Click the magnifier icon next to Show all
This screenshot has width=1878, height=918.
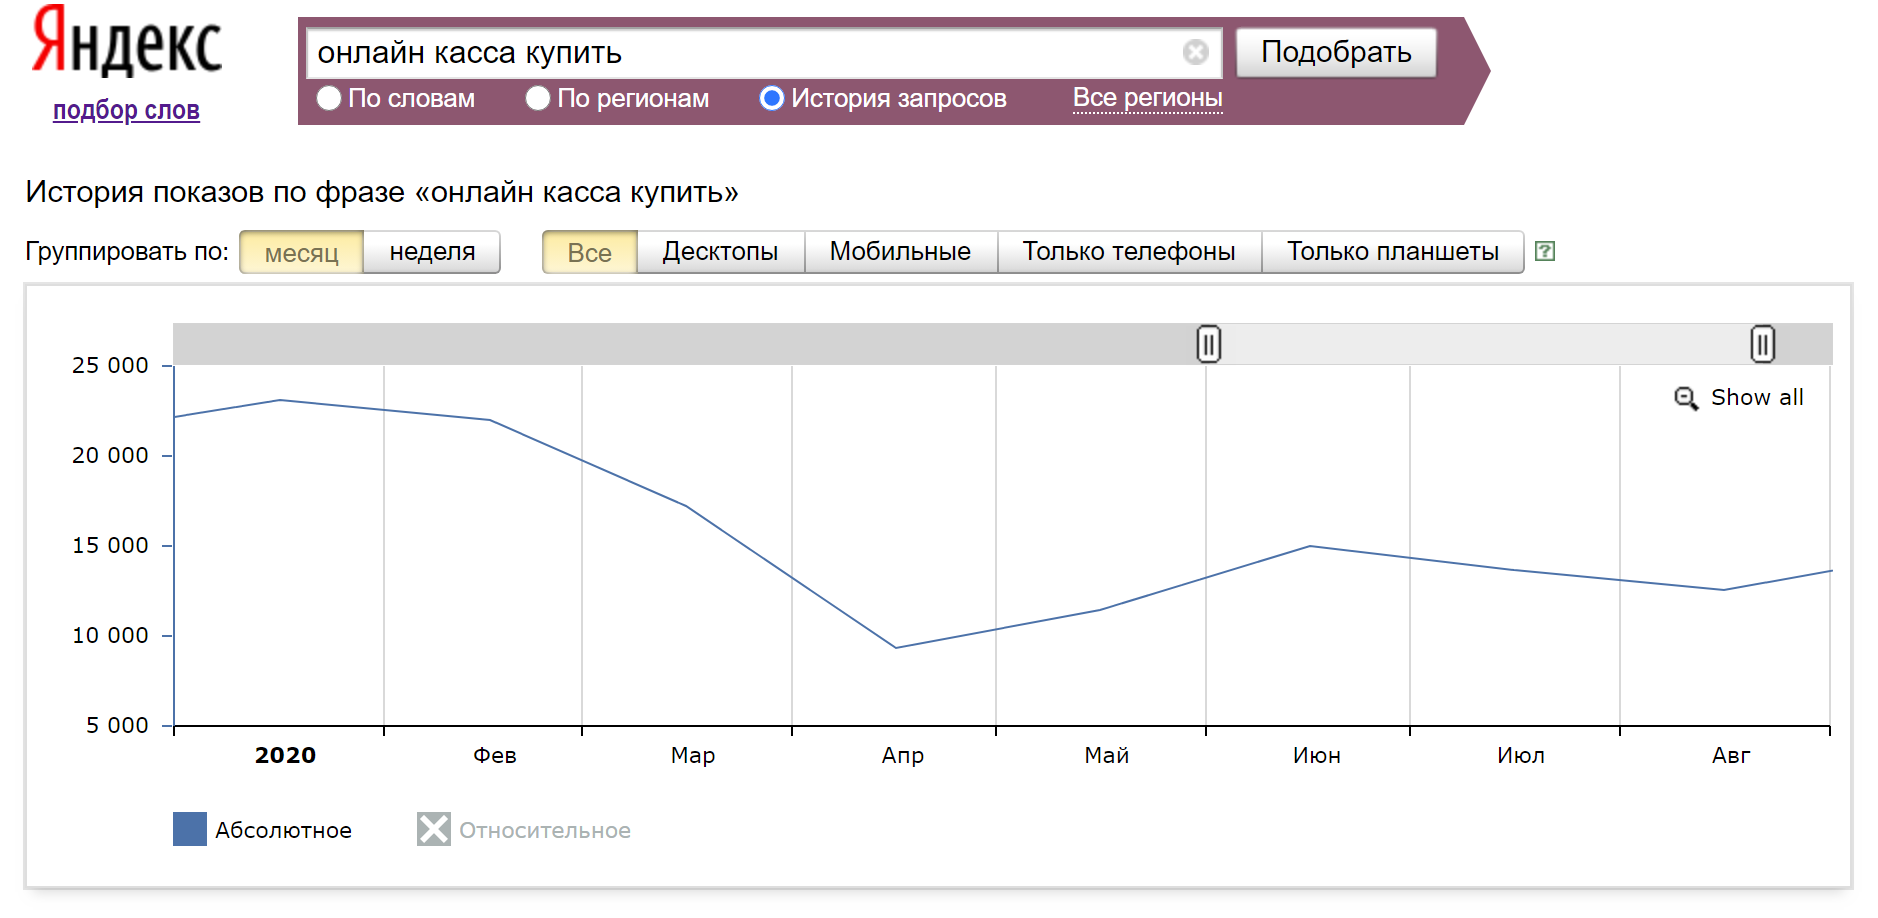(x=1686, y=398)
